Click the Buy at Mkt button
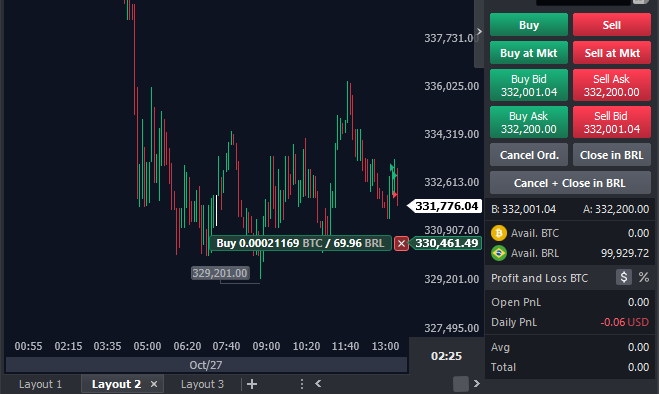Image resolution: width=659 pixels, height=394 pixels. (529, 53)
